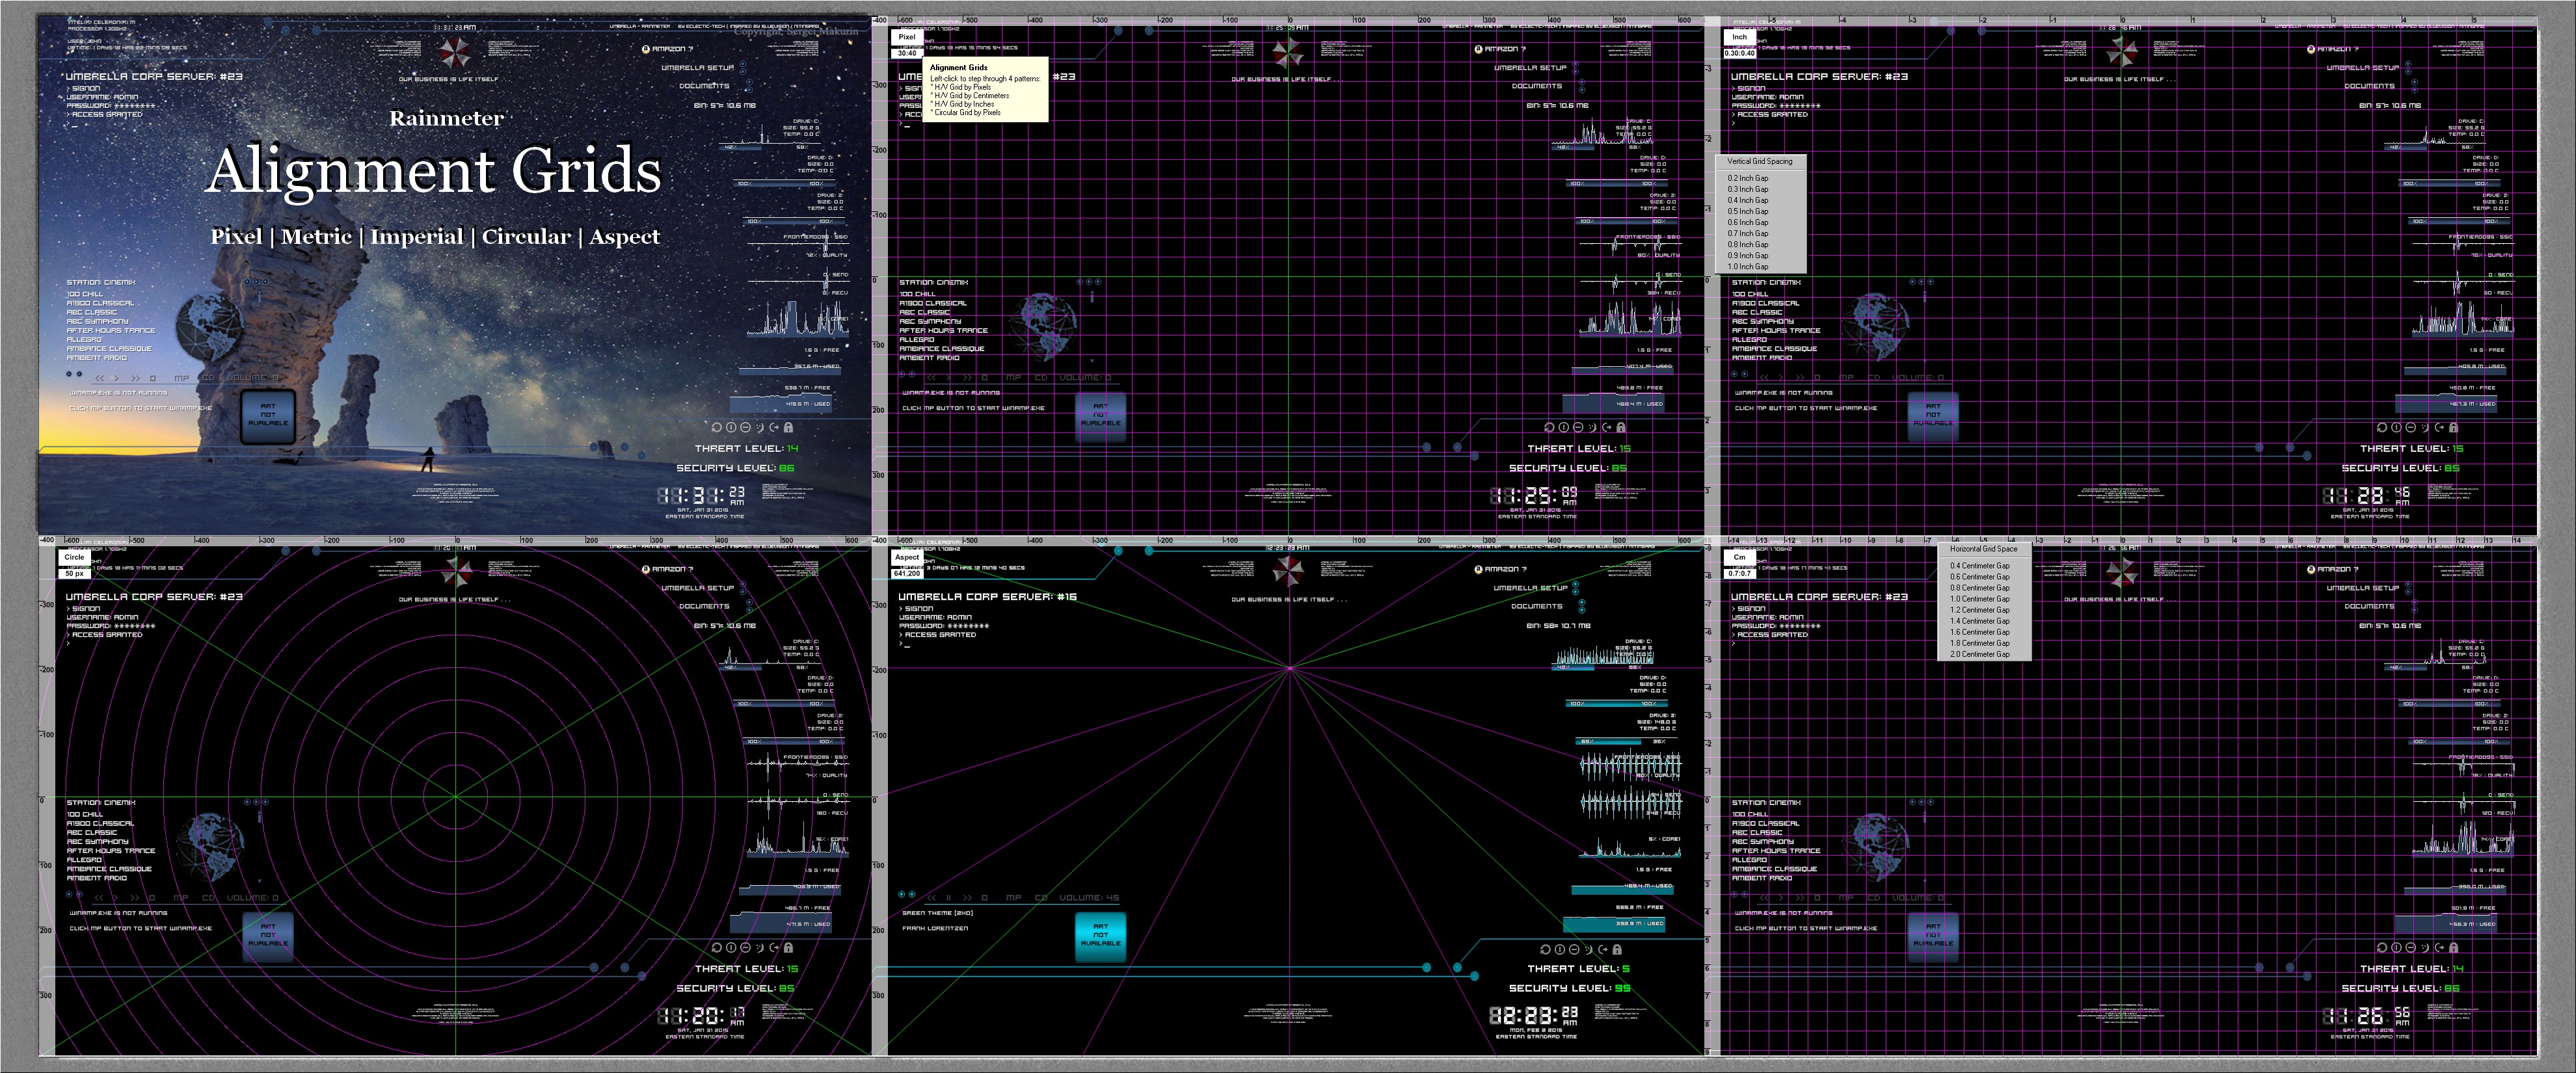Click Bin: 57= 10.6 MB in Inch grid panel

pos(2390,105)
